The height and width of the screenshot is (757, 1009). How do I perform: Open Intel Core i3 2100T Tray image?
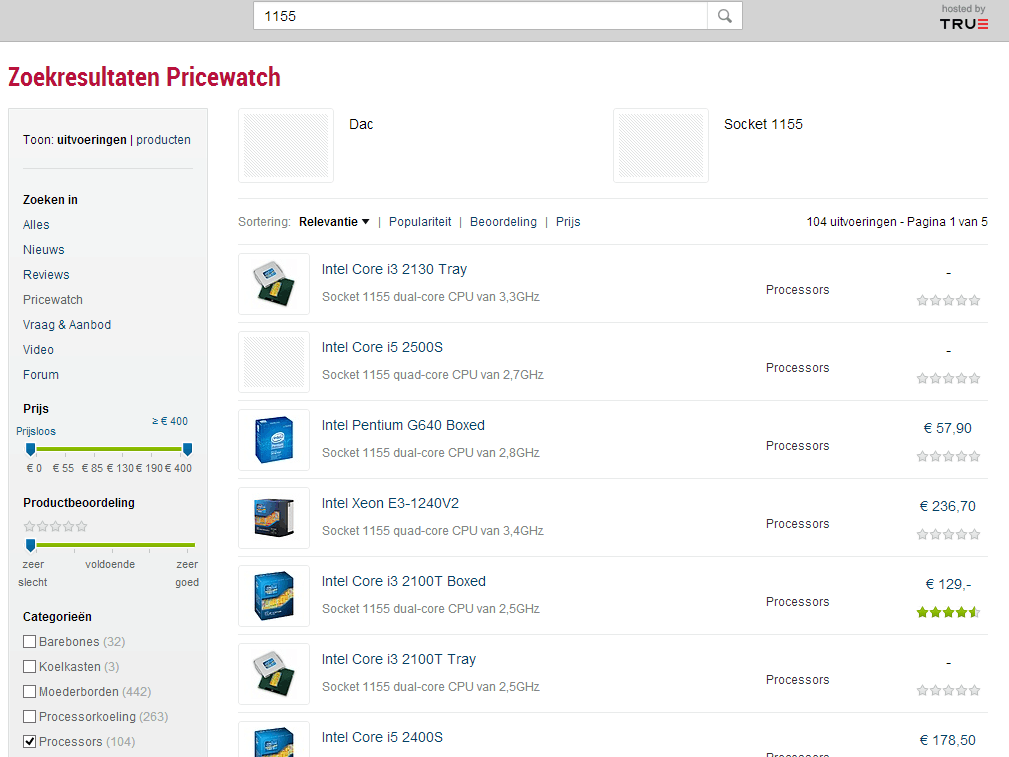(x=274, y=673)
